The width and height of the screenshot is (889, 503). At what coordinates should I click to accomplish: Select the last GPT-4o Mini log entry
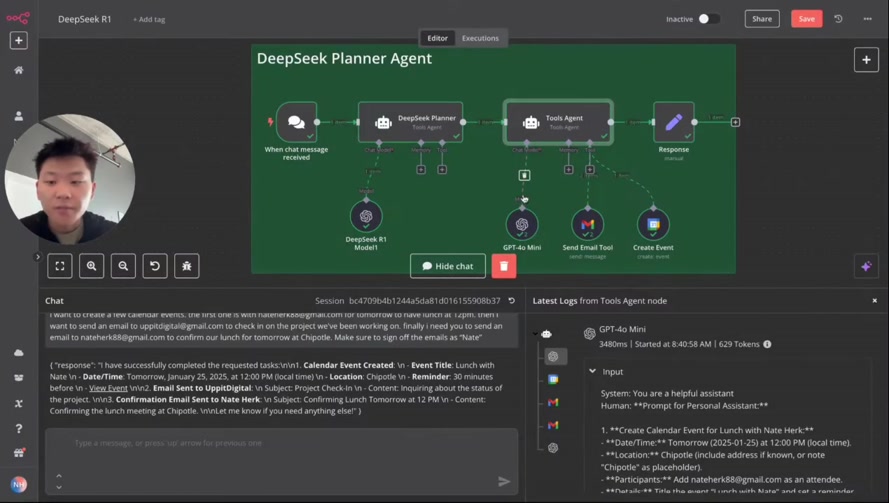pos(553,447)
